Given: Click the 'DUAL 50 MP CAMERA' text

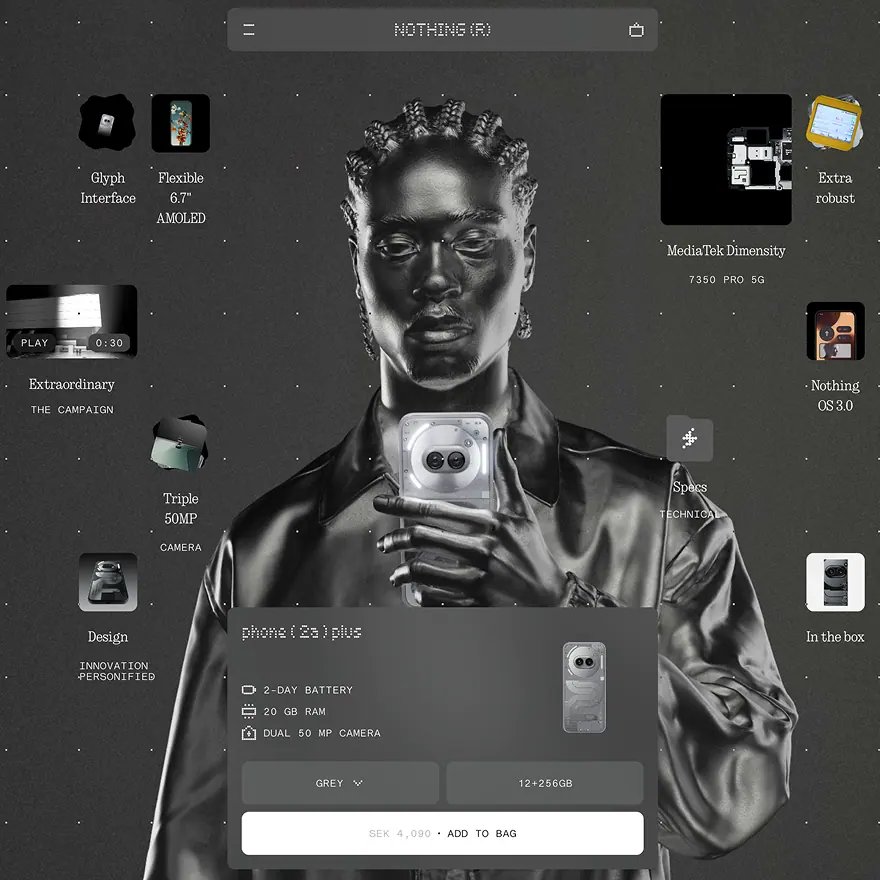Looking at the screenshot, I should (x=322, y=733).
